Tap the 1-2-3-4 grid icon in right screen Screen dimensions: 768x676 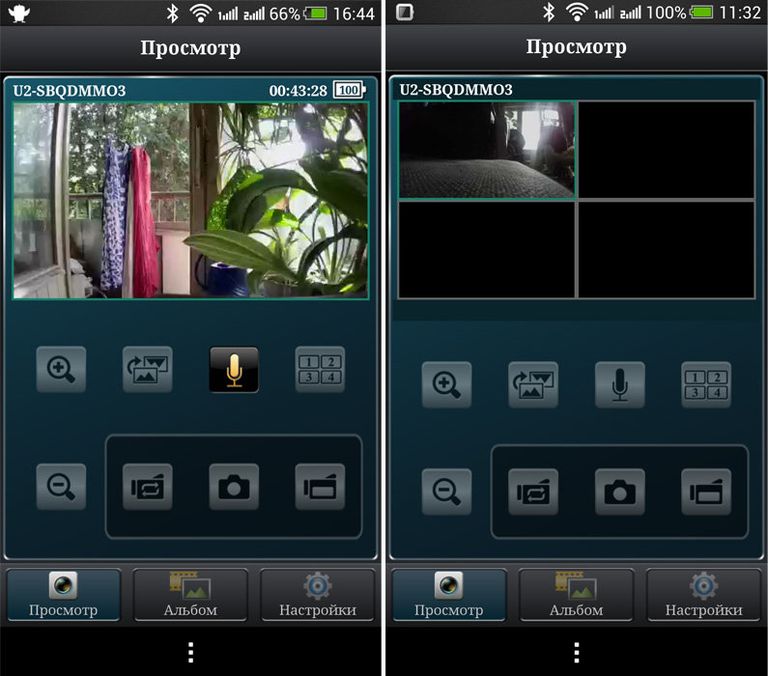pyautogui.click(x=706, y=385)
